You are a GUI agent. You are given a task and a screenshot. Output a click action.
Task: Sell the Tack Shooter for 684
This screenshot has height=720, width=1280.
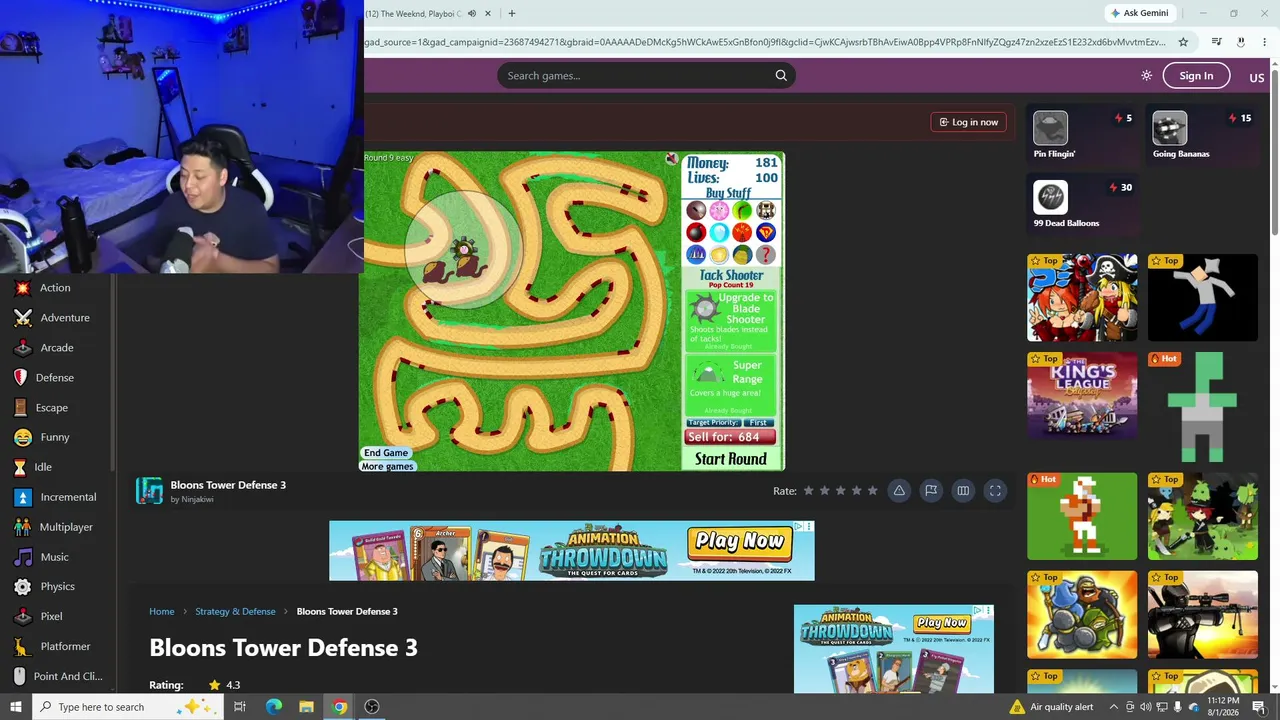pyautogui.click(x=731, y=437)
